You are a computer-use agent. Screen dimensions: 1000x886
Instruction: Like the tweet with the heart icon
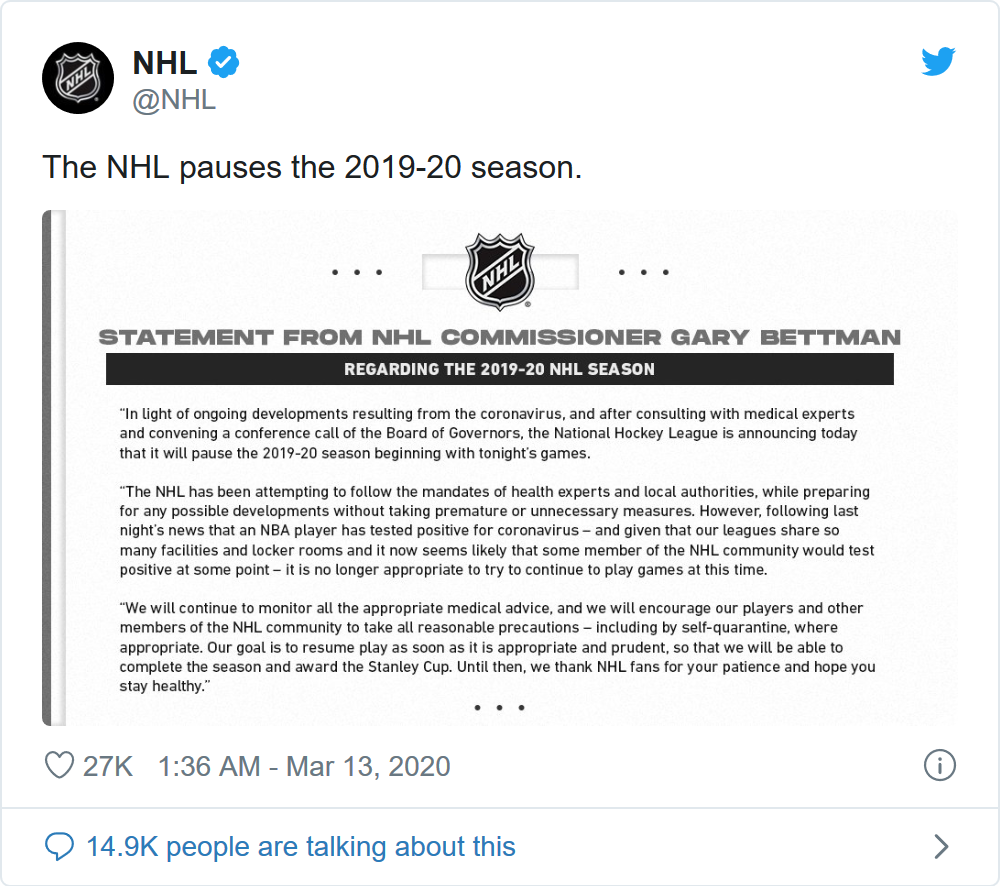coord(60,766)
